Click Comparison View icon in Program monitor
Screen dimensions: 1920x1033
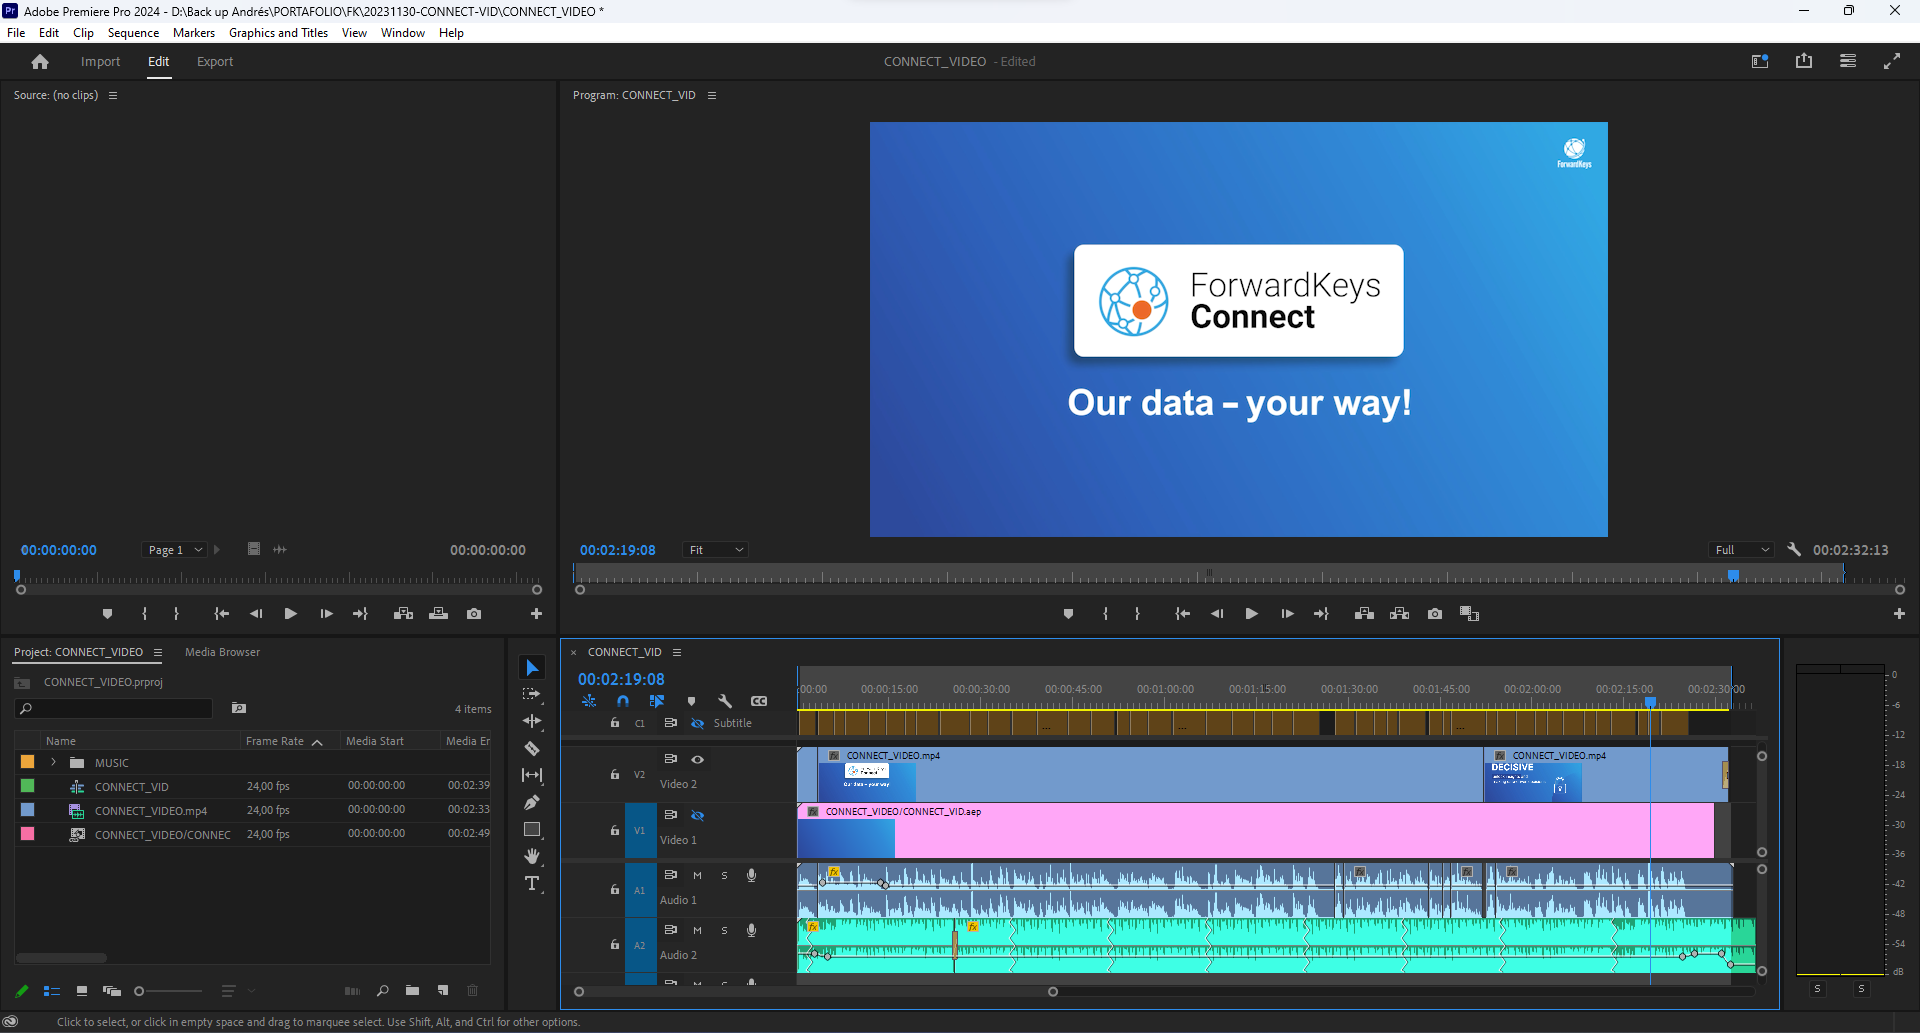(1469, 614)
